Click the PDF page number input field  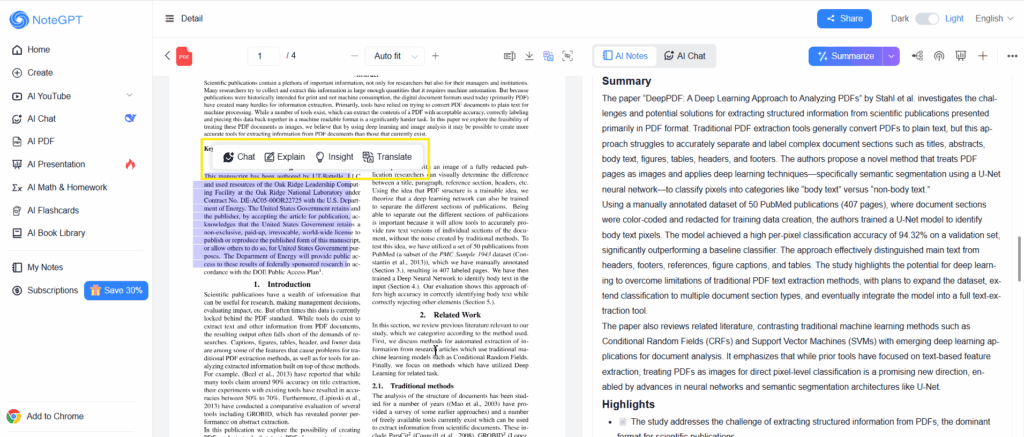point(264,56)
